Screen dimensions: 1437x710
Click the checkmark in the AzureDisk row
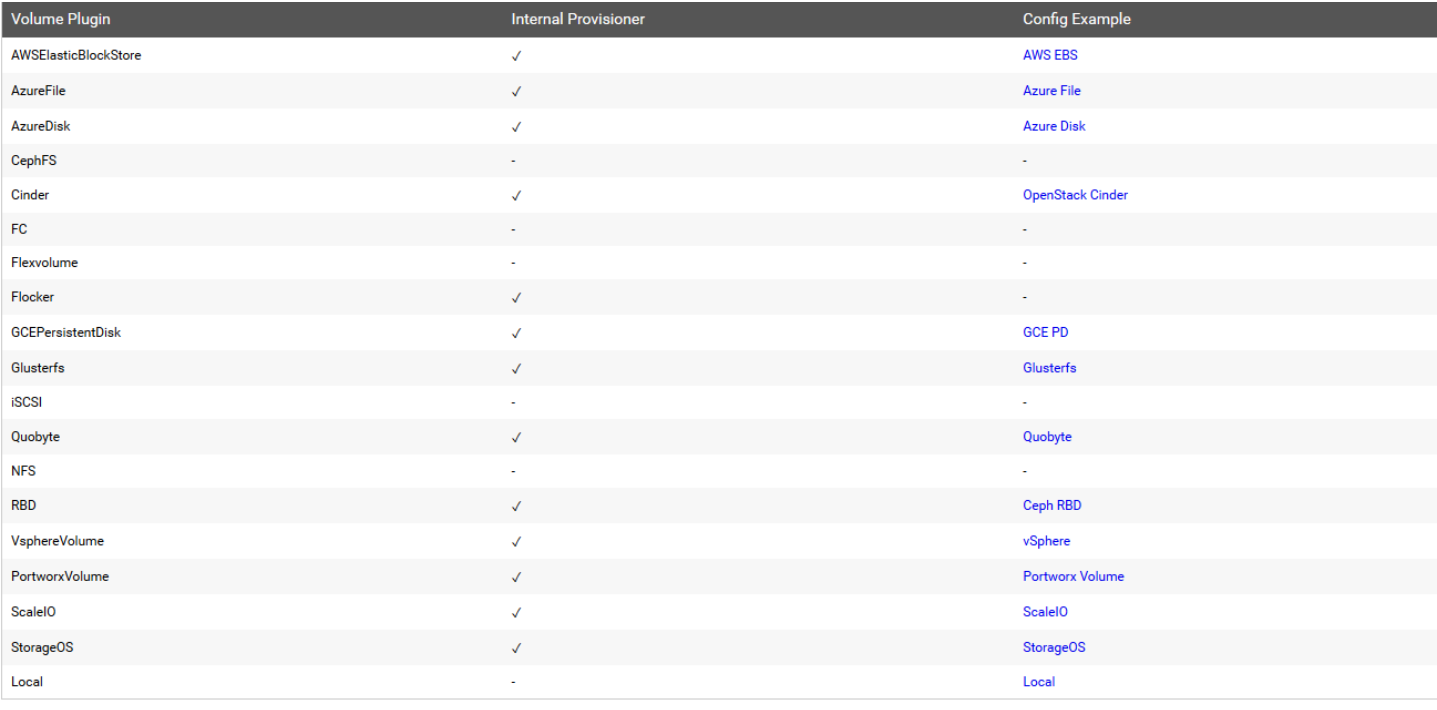pos(516,127)
